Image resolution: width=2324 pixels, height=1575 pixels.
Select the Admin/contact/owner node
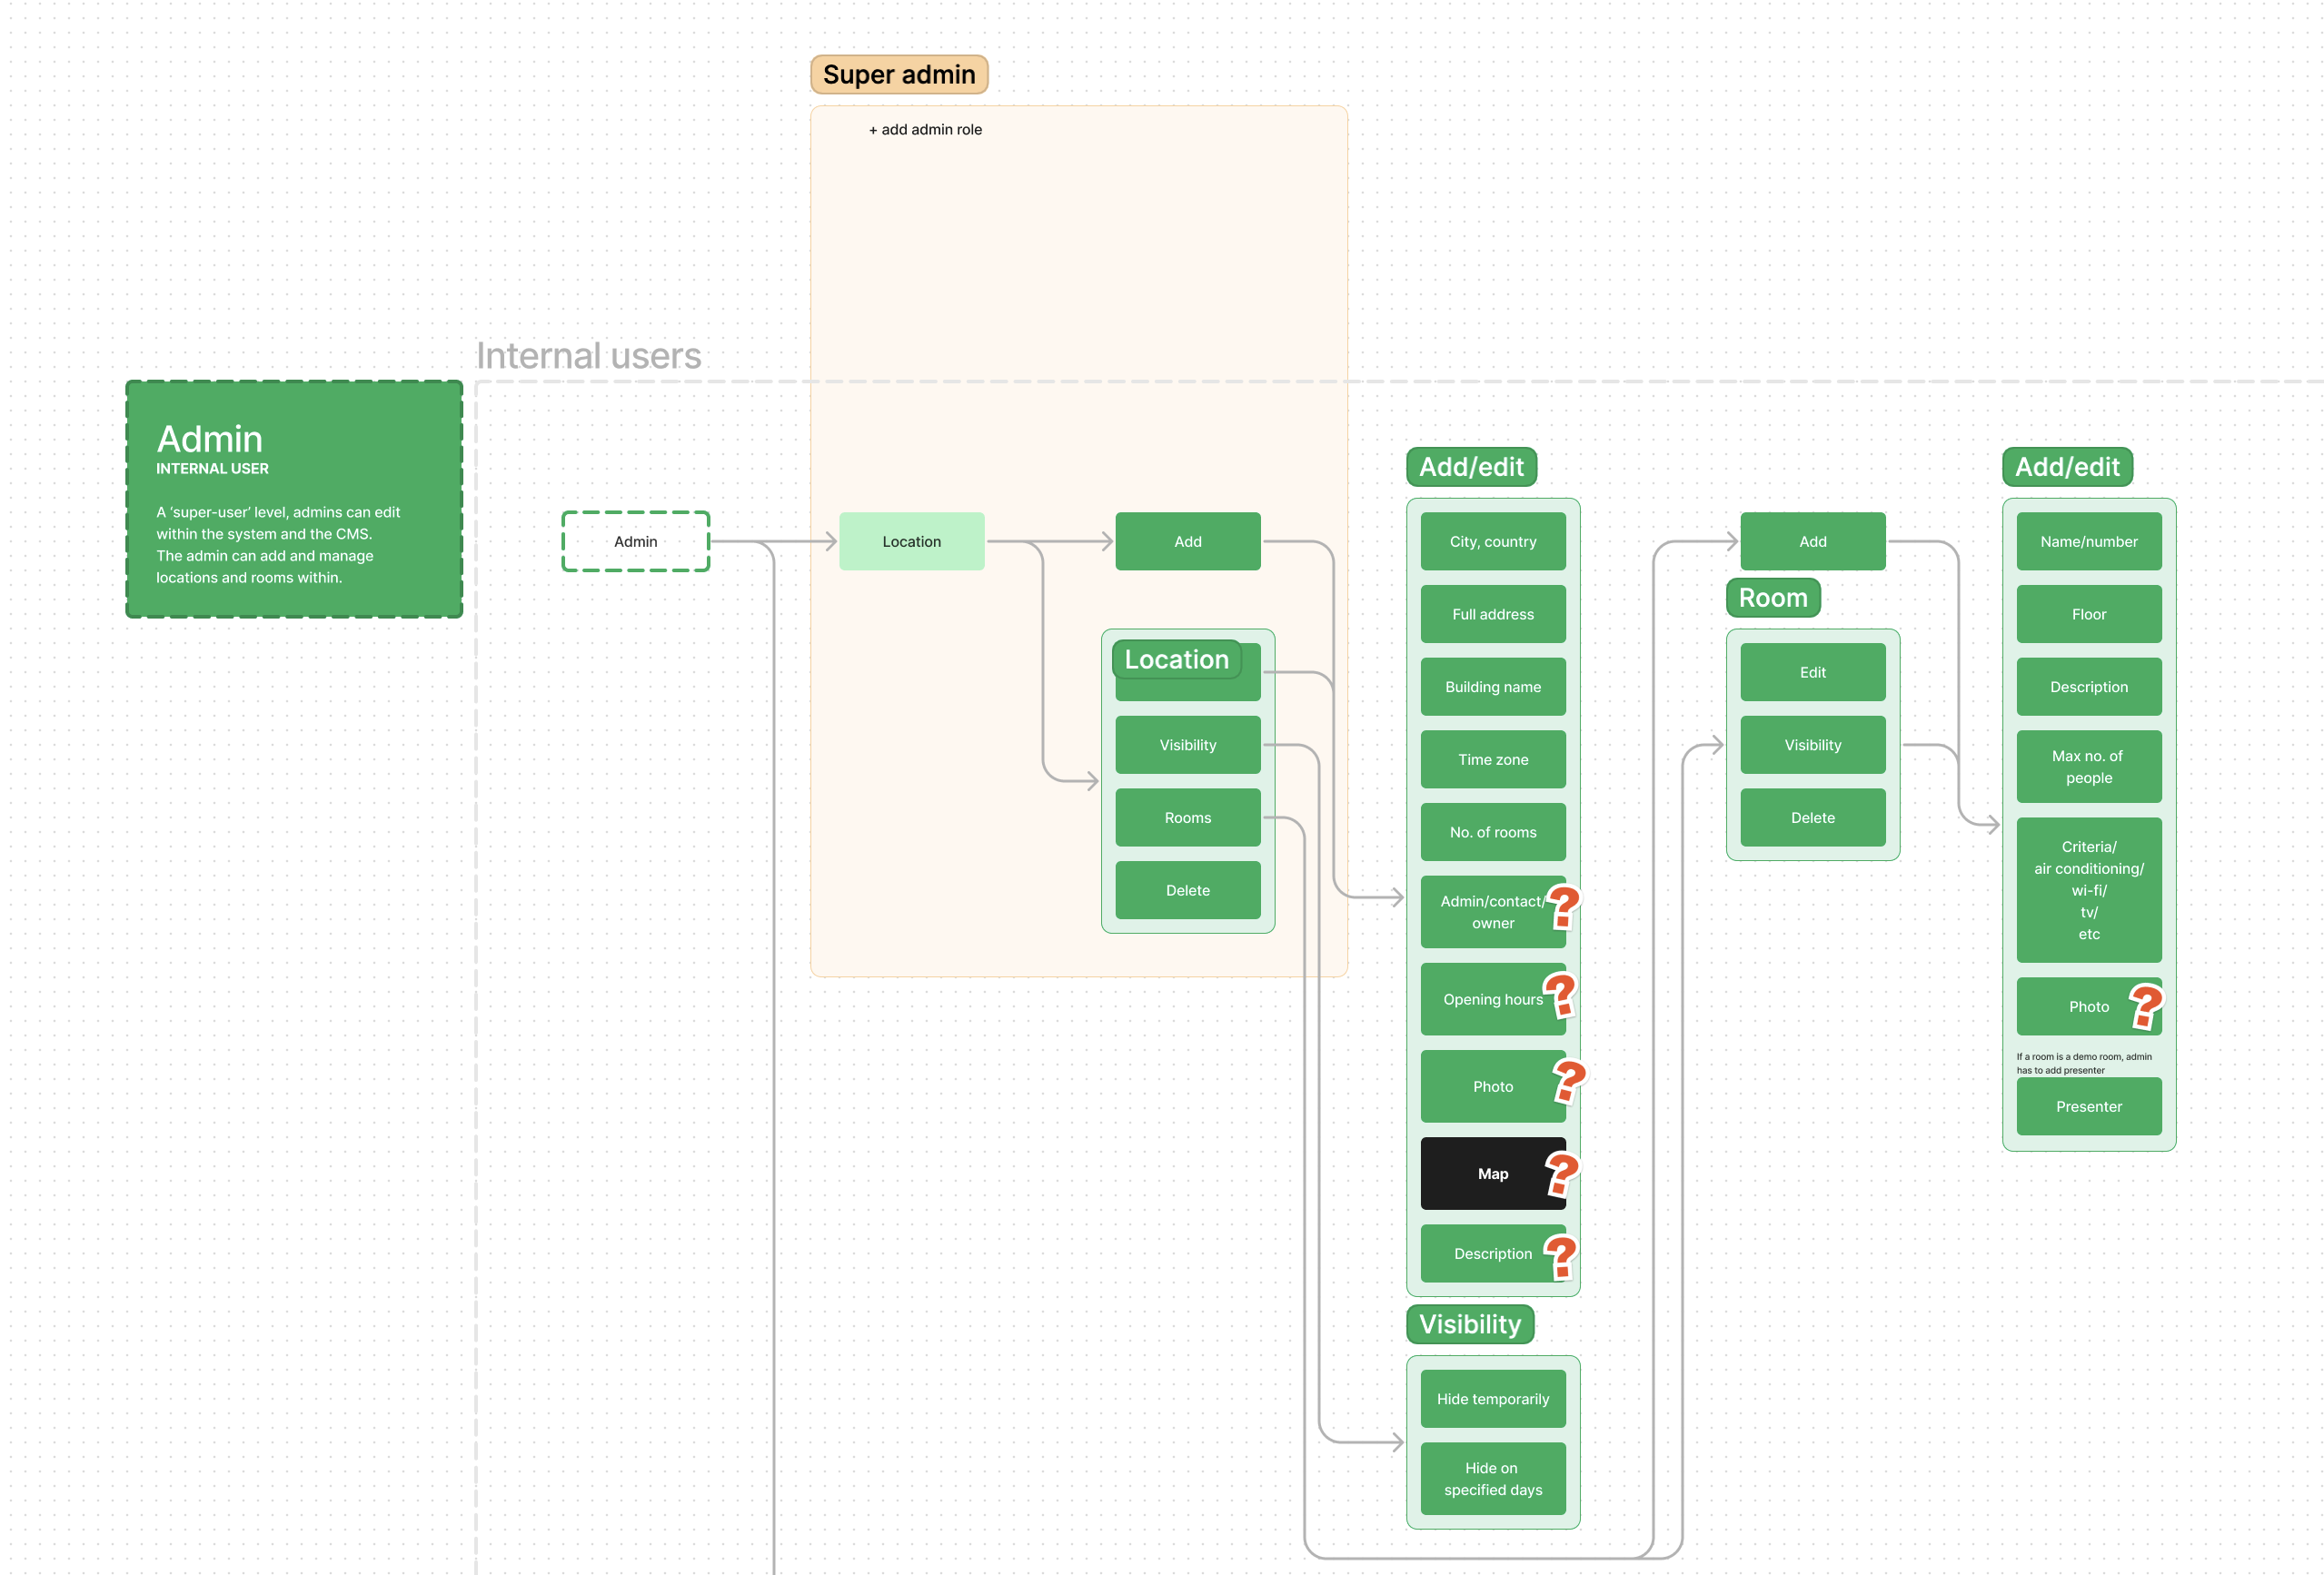1493,912
